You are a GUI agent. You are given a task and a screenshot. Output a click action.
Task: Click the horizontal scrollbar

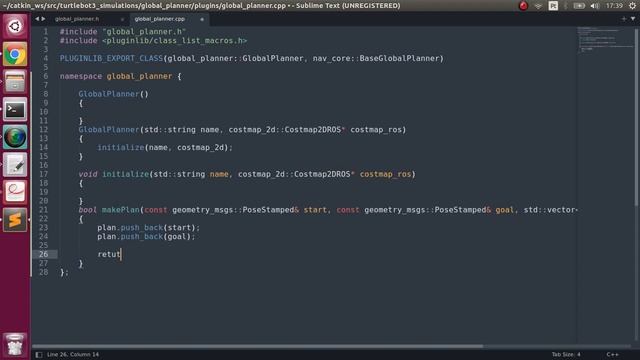[257, 346]
